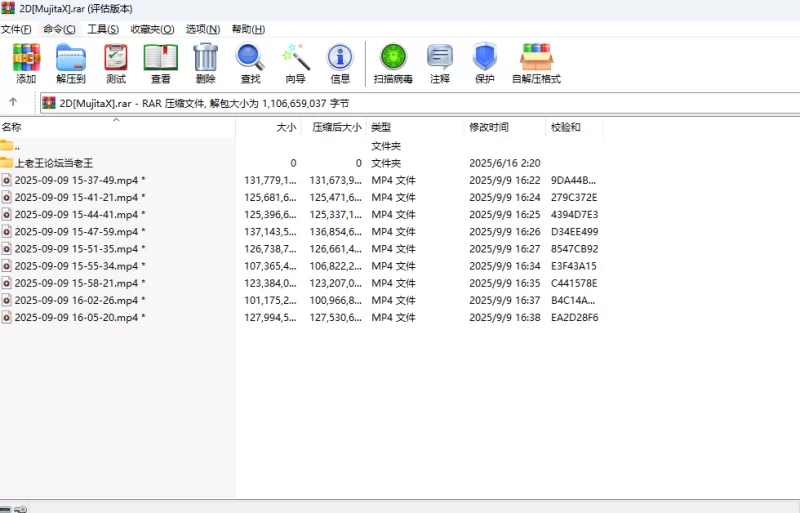Click the 删除 (Delete) trash icon

205,63
